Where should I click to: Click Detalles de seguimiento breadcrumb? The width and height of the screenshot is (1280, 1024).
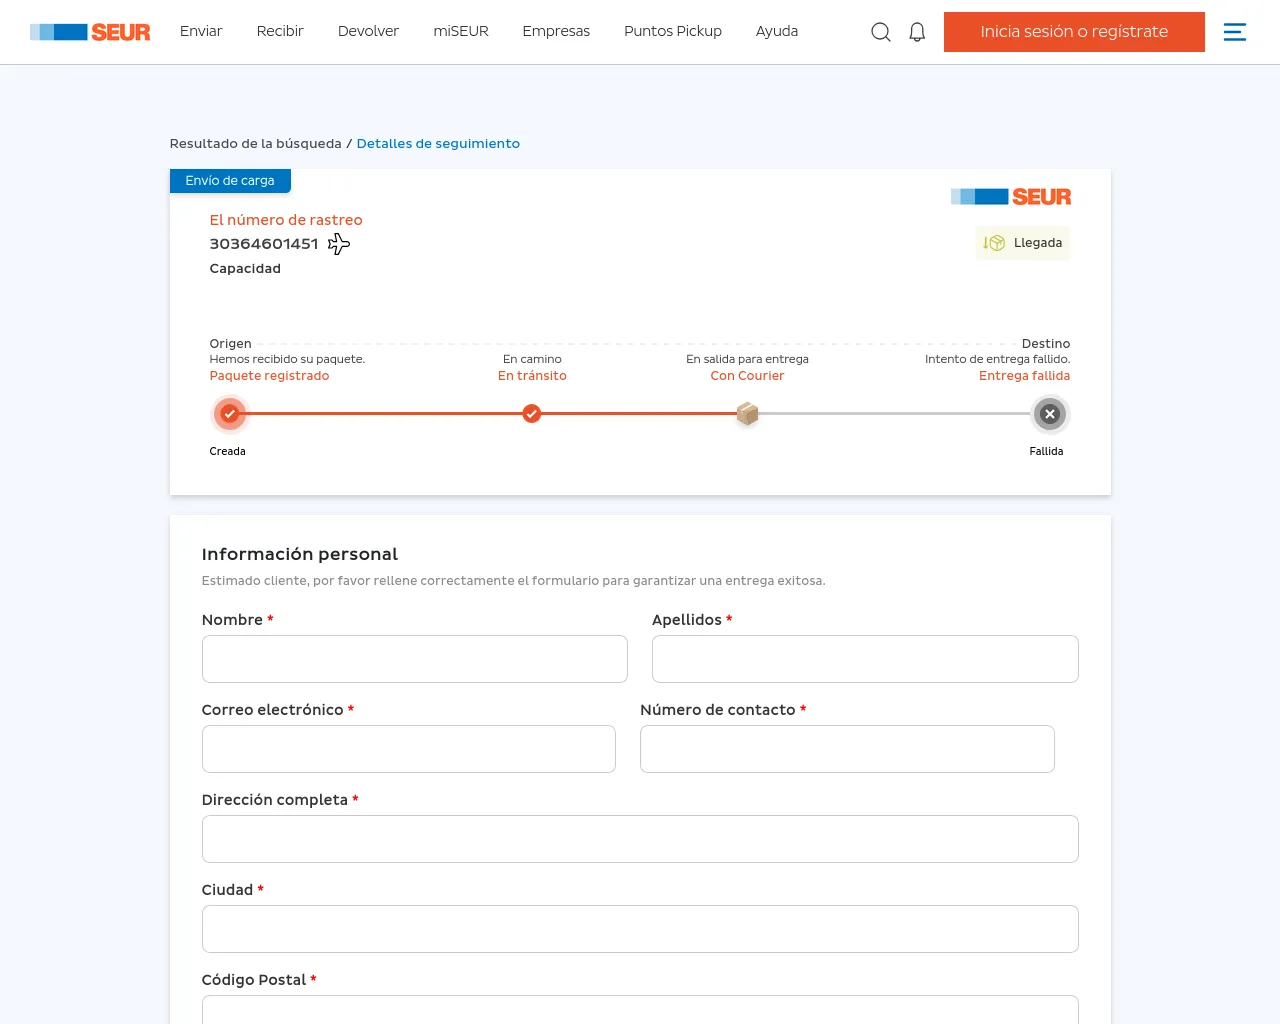click(x=438, y=144)
